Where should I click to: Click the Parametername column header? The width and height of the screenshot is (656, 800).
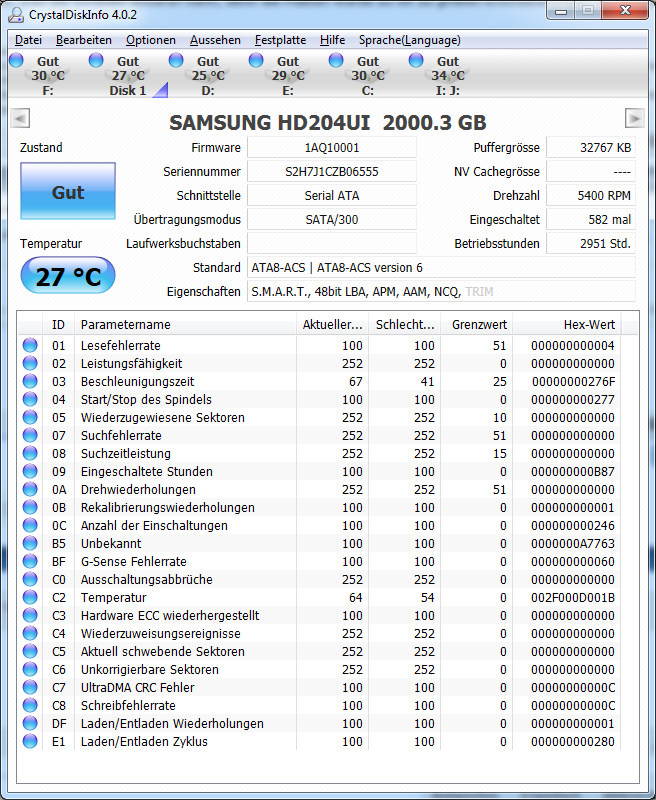tap(185, 324)
